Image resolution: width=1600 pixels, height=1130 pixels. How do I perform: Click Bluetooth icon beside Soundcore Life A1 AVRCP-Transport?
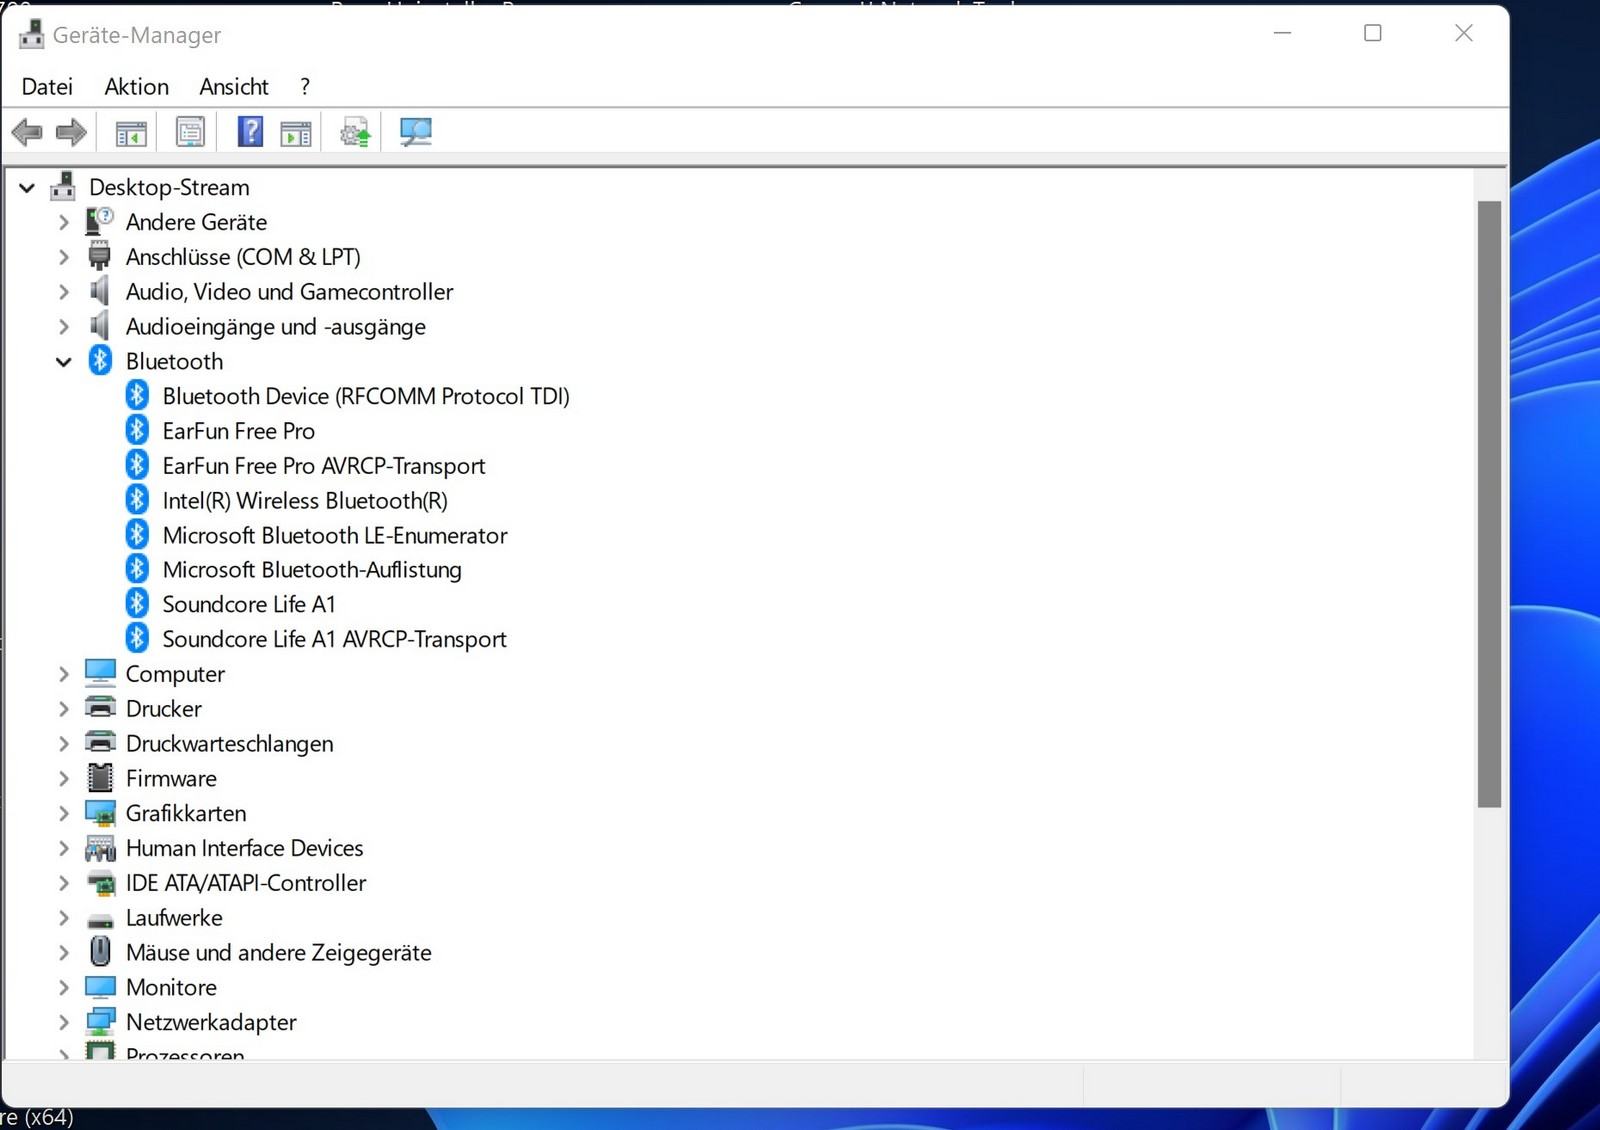137,638
